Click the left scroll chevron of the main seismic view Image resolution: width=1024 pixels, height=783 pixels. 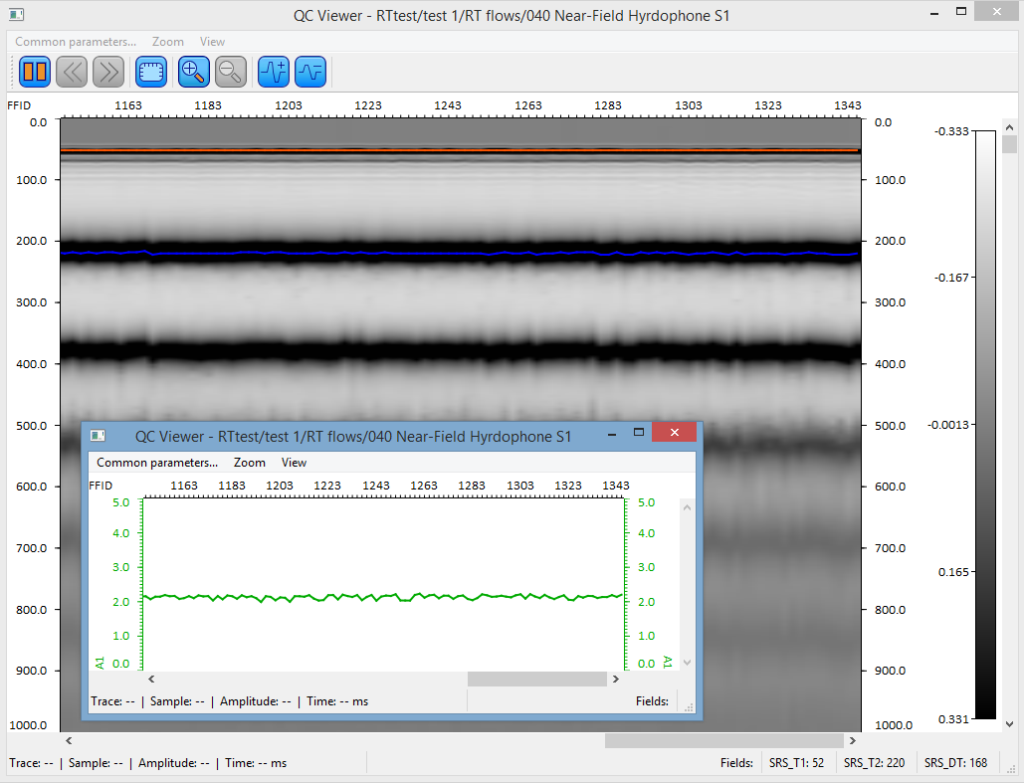coord(68,741)
